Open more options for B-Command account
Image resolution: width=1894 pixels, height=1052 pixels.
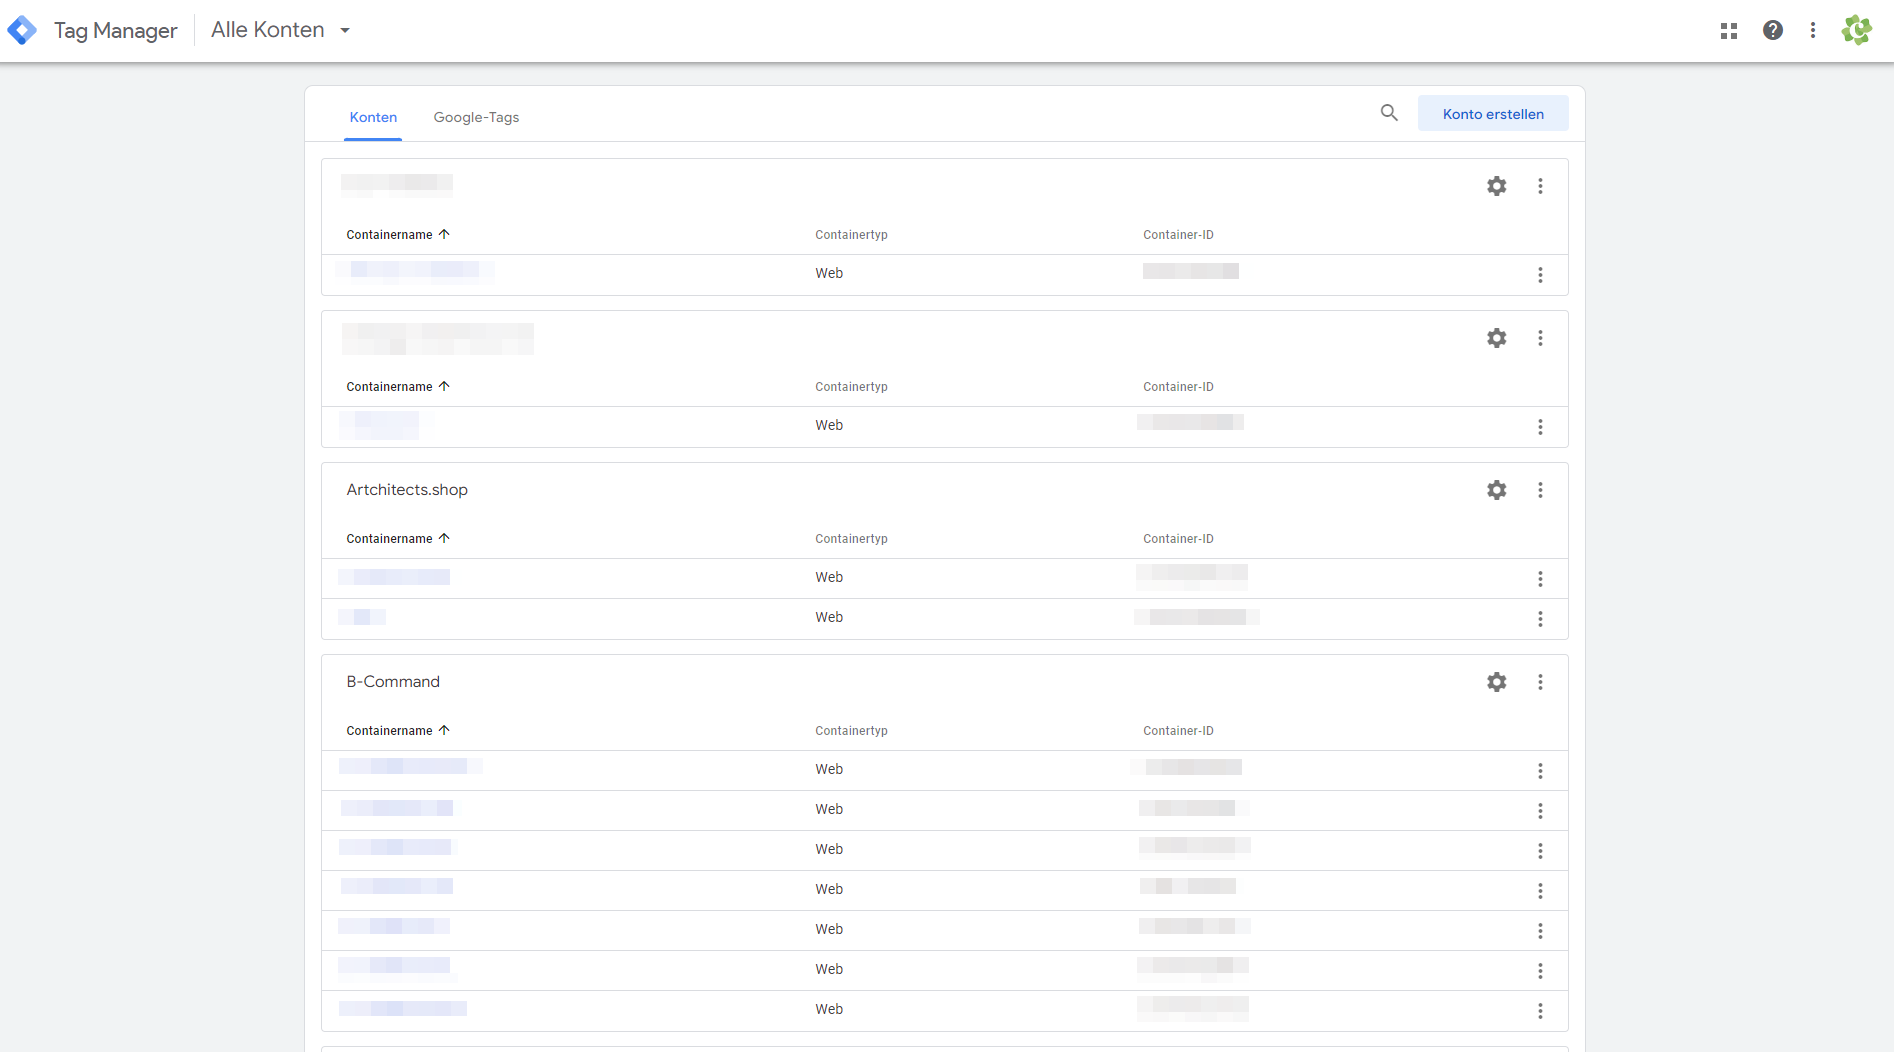pos(1541,682)
